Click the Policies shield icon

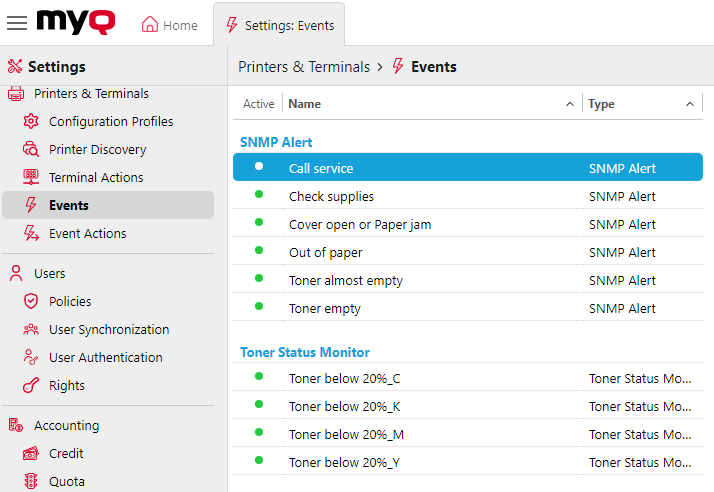coord(30,302)
